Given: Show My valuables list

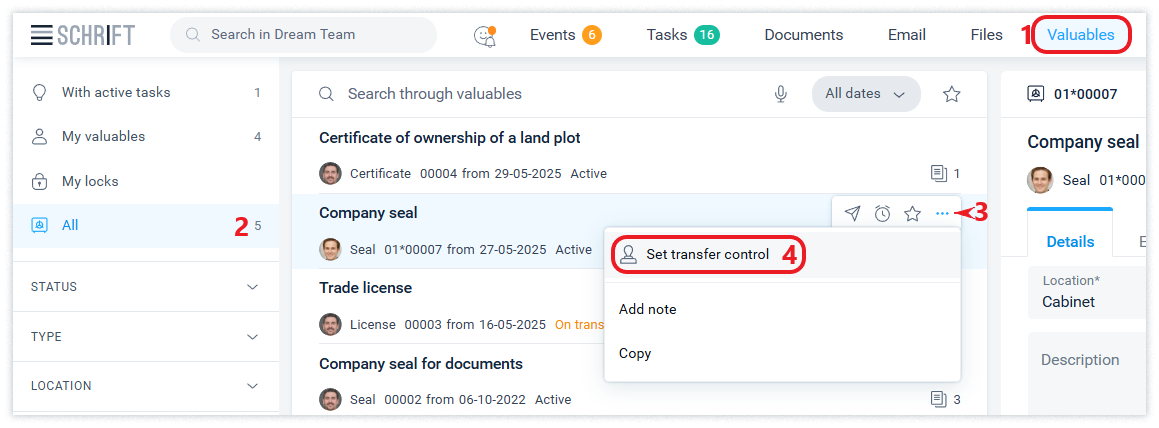Looking at the screenshot, I should pos(103,136).
